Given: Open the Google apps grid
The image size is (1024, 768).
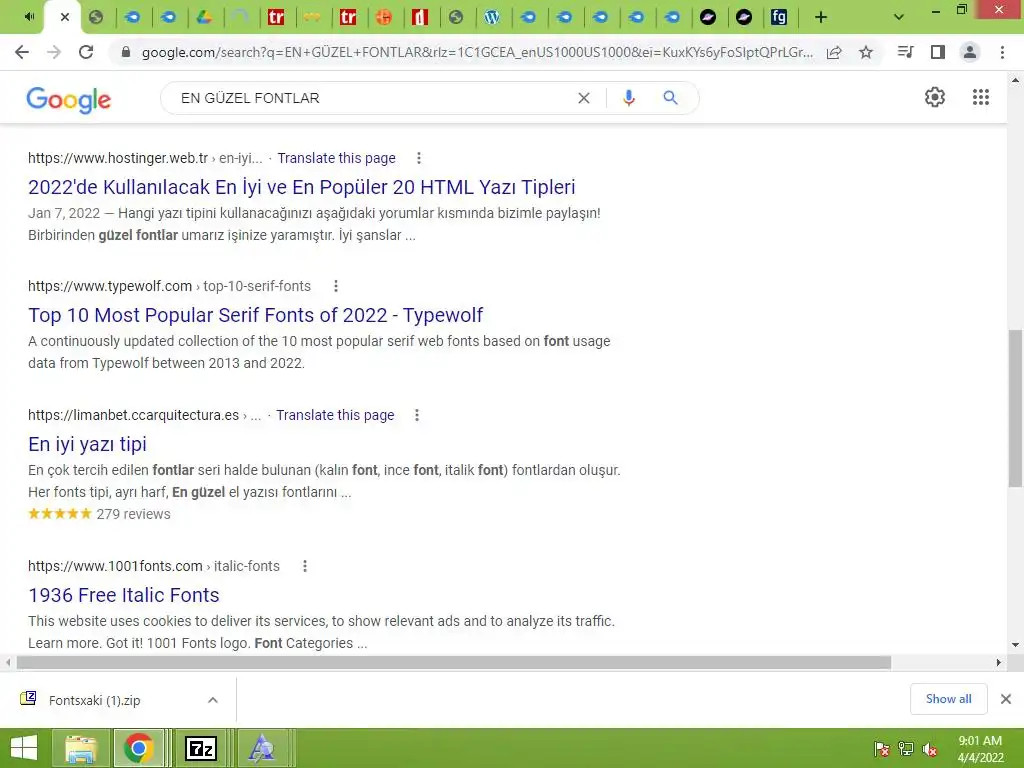Looking at the screenshot, I should [x=981, y=97].
